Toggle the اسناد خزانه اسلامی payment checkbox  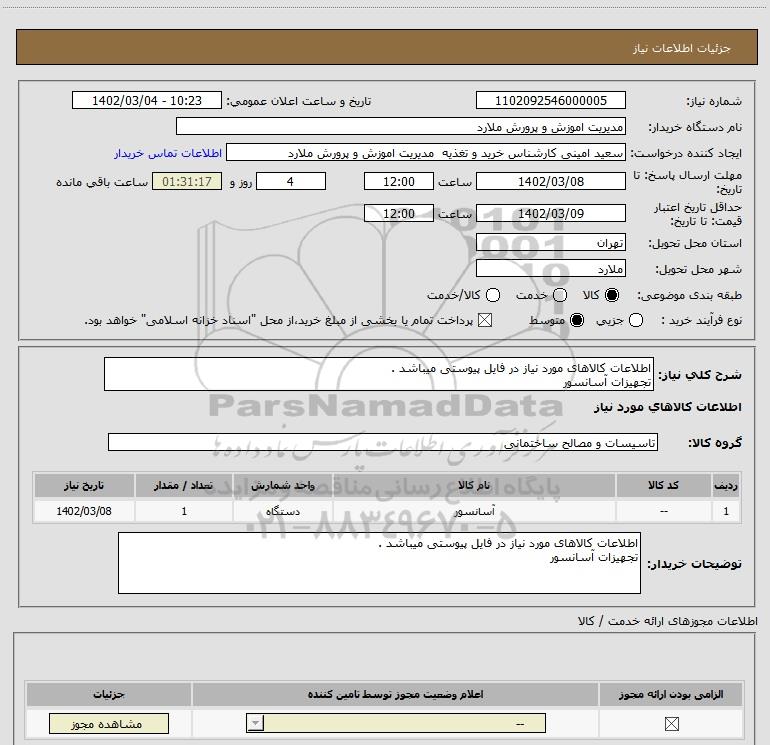(485, 320)
